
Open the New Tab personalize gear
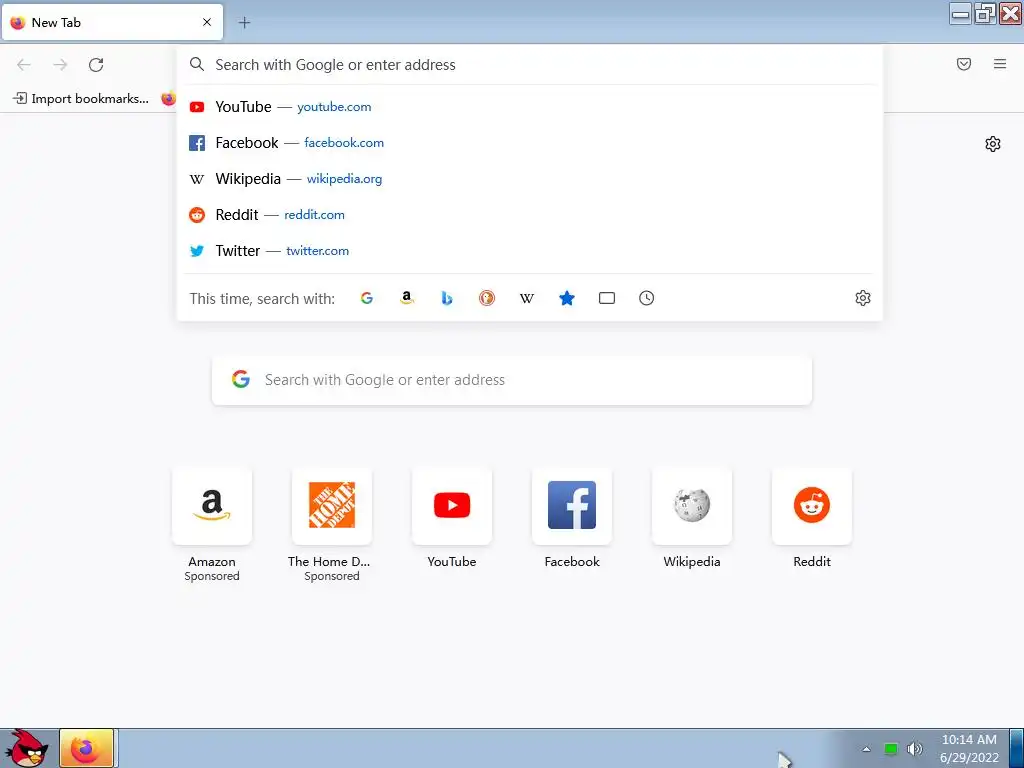(x=993, y=144)
